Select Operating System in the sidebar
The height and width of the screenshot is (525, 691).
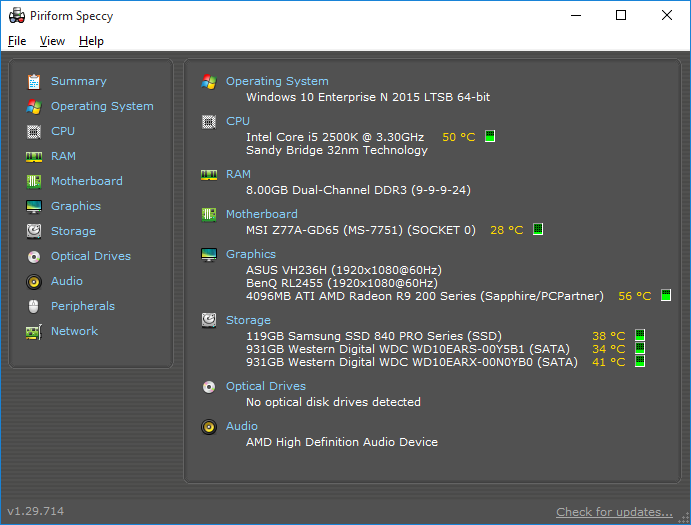pyautogui.click(x=102, y=106)
